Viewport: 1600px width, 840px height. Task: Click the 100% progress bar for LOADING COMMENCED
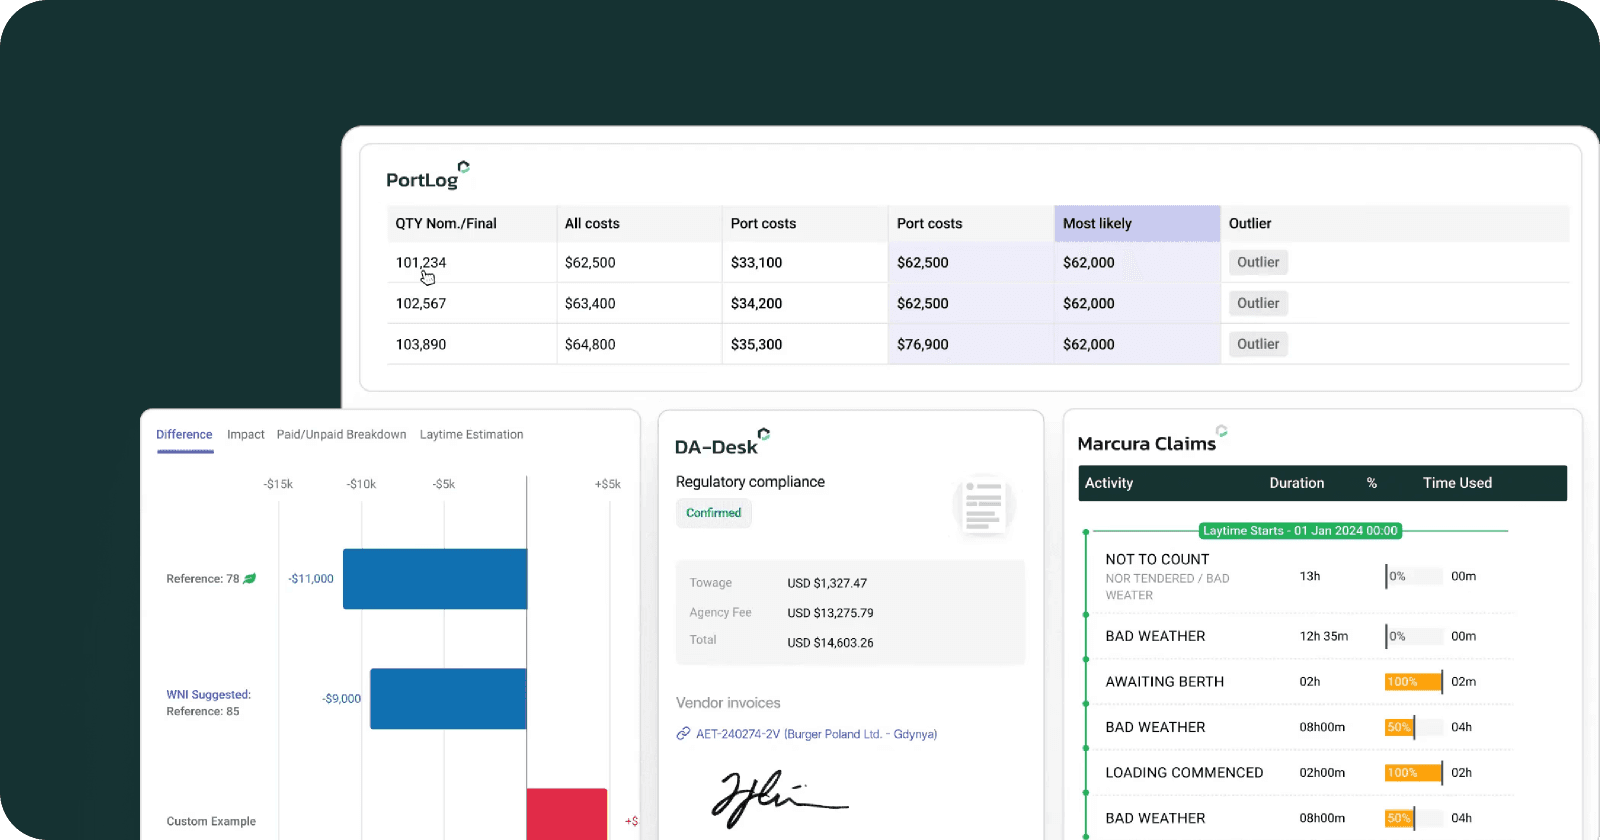click(1413, 773)
